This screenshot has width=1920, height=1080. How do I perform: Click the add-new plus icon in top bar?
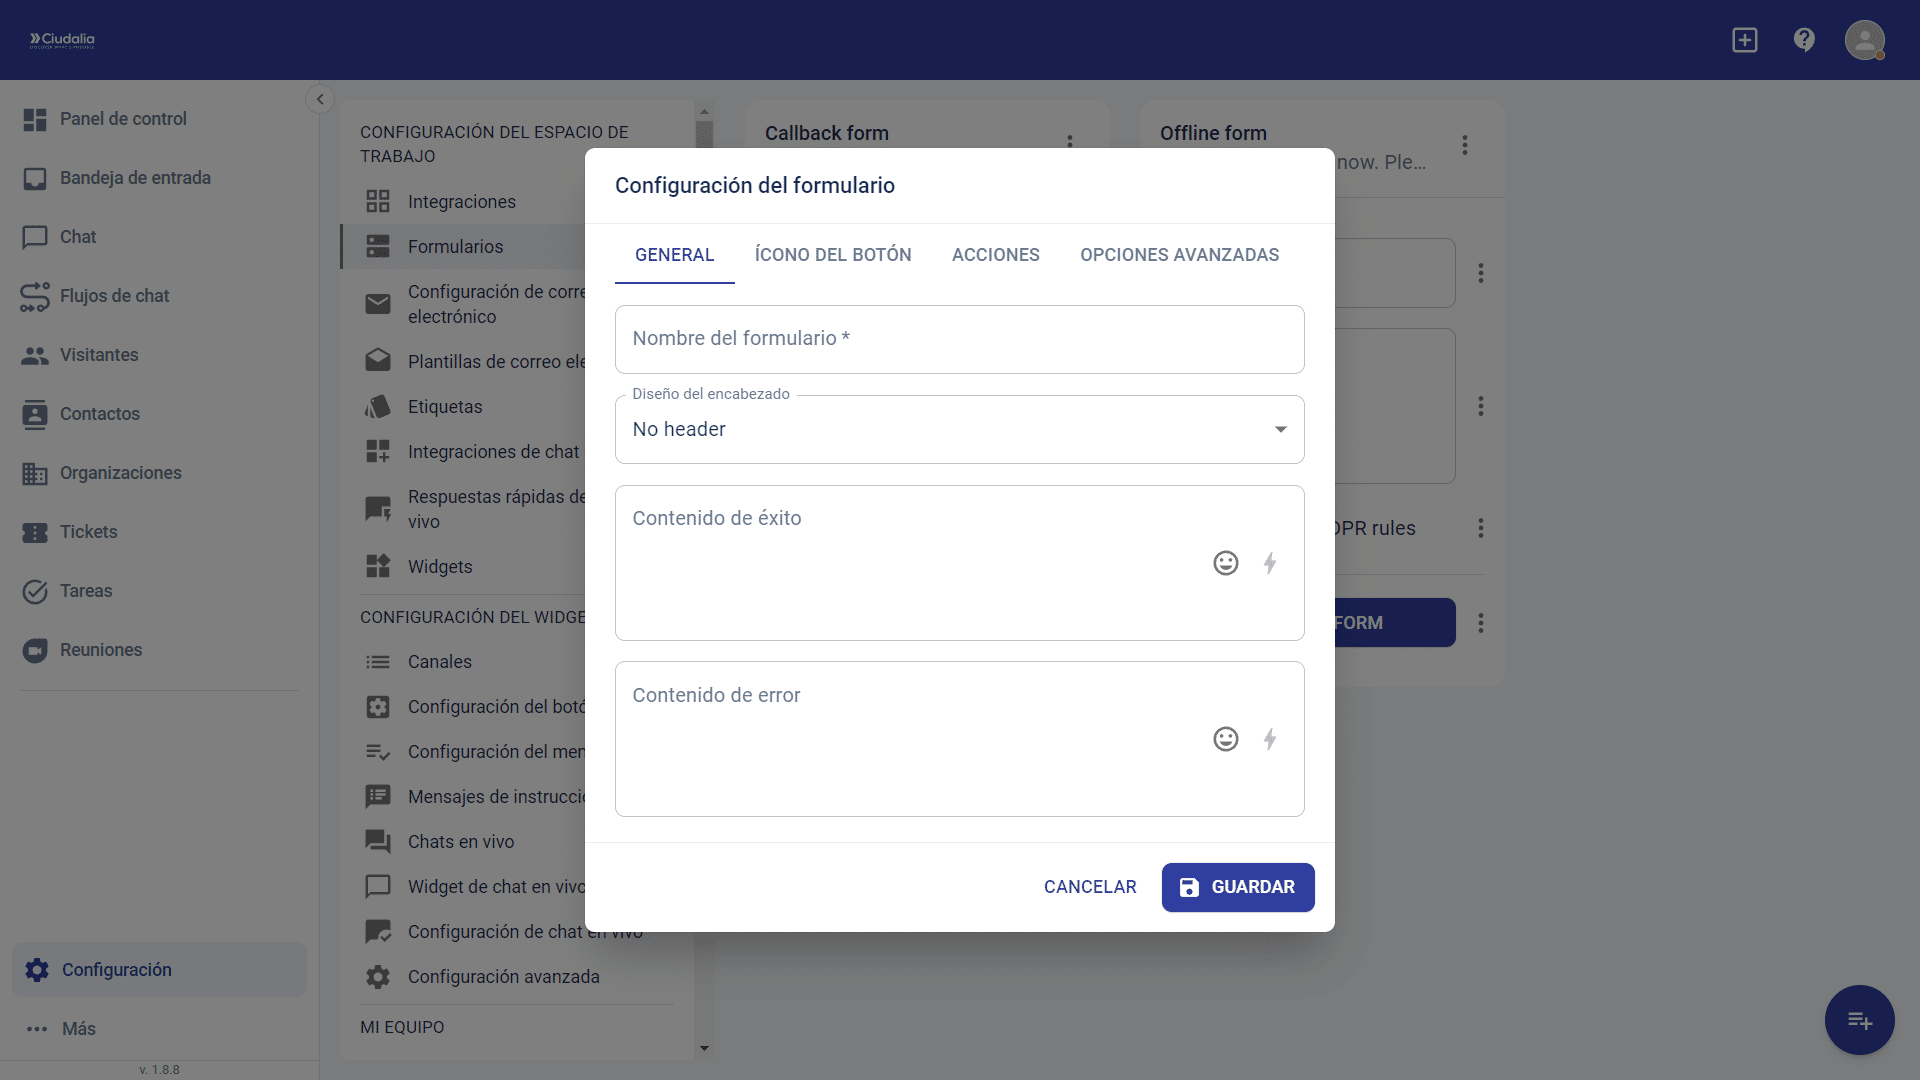(1744, 40)
